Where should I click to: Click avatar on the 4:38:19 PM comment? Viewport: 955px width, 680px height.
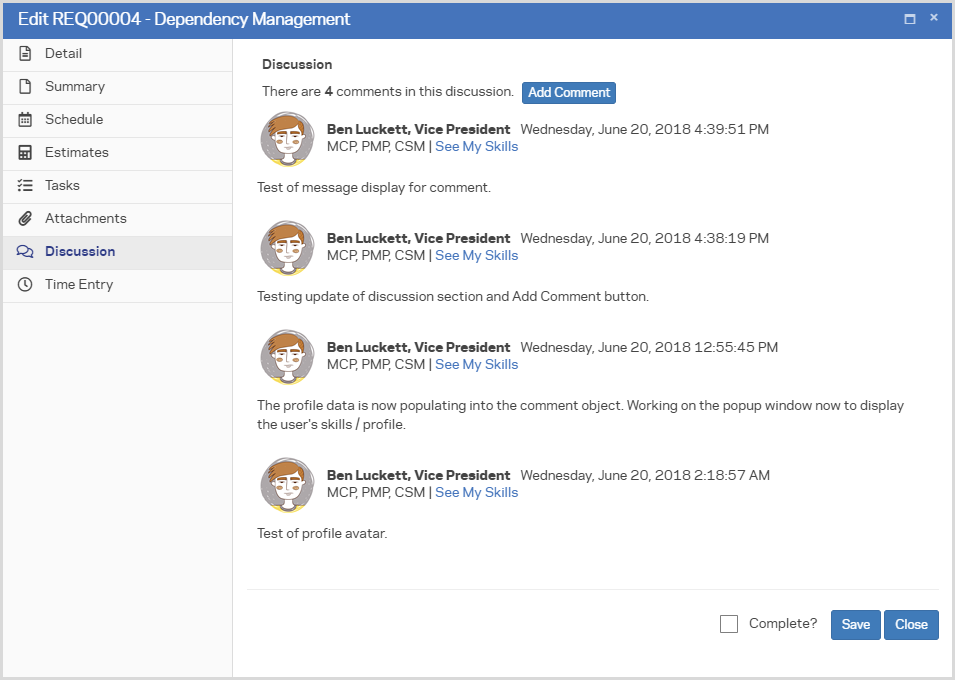[287, 247]
